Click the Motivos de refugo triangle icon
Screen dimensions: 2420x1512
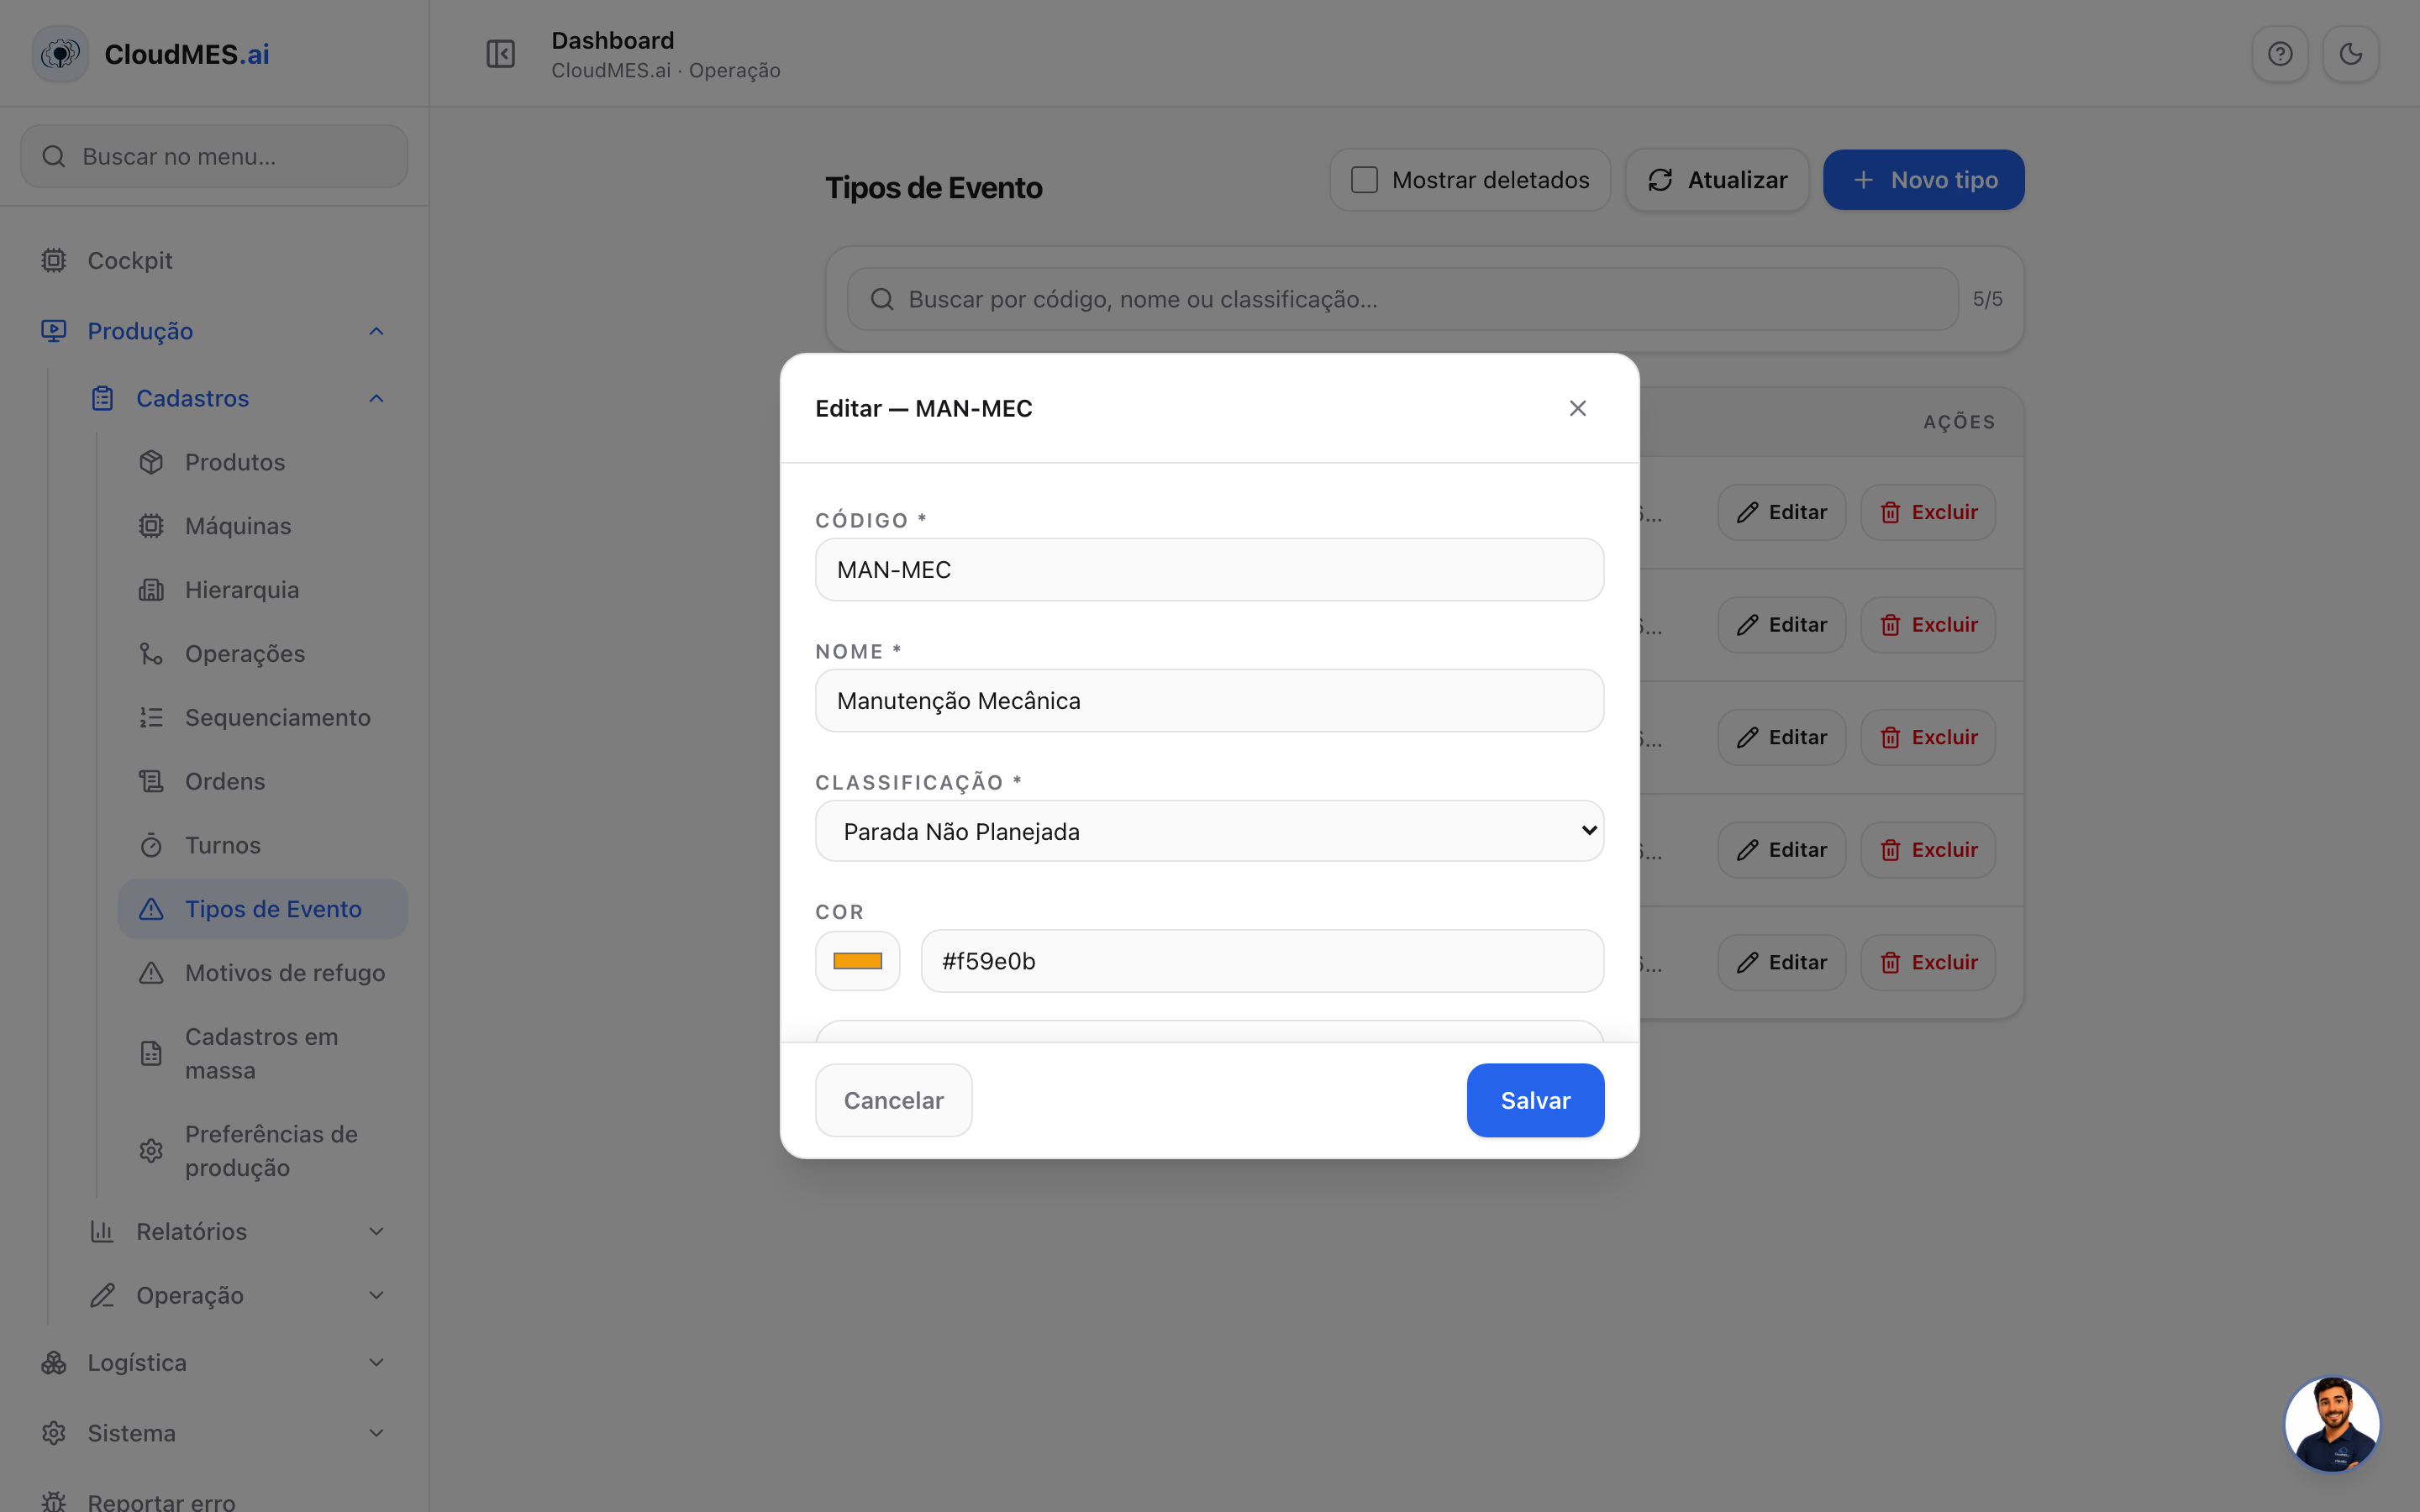[x=151, y=973]
